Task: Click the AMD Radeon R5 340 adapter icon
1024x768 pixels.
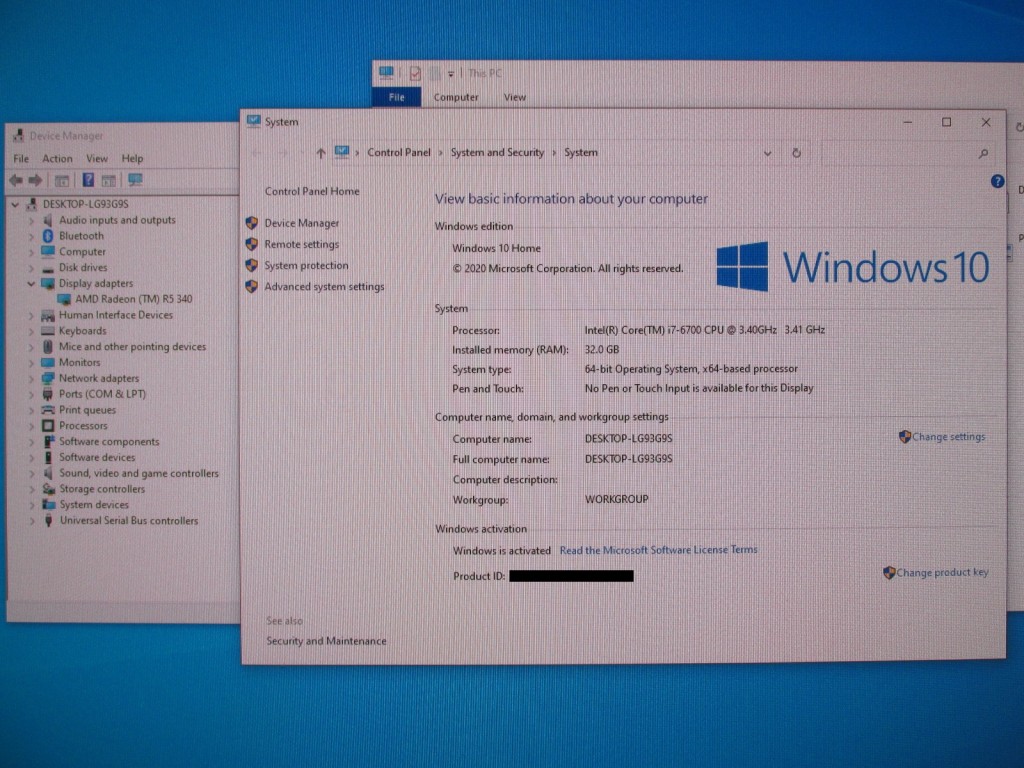Action: (64, 299)
